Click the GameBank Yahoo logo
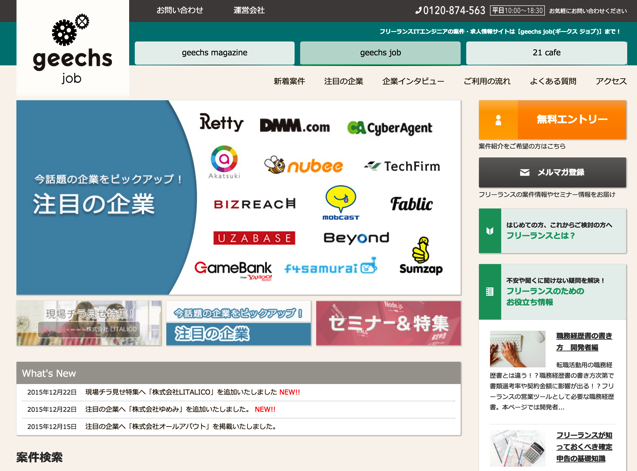This screenshot has width=637, height=471. tap(233, 270)
